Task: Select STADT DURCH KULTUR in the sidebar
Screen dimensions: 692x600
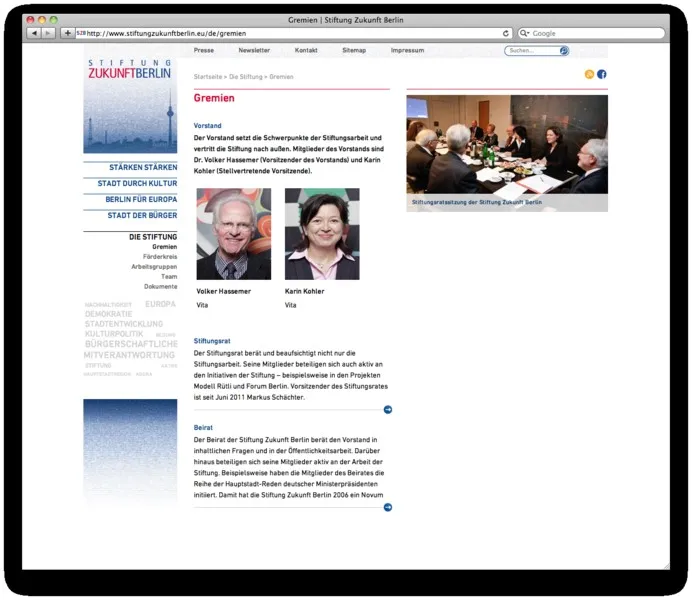Action: click(137, 183)
